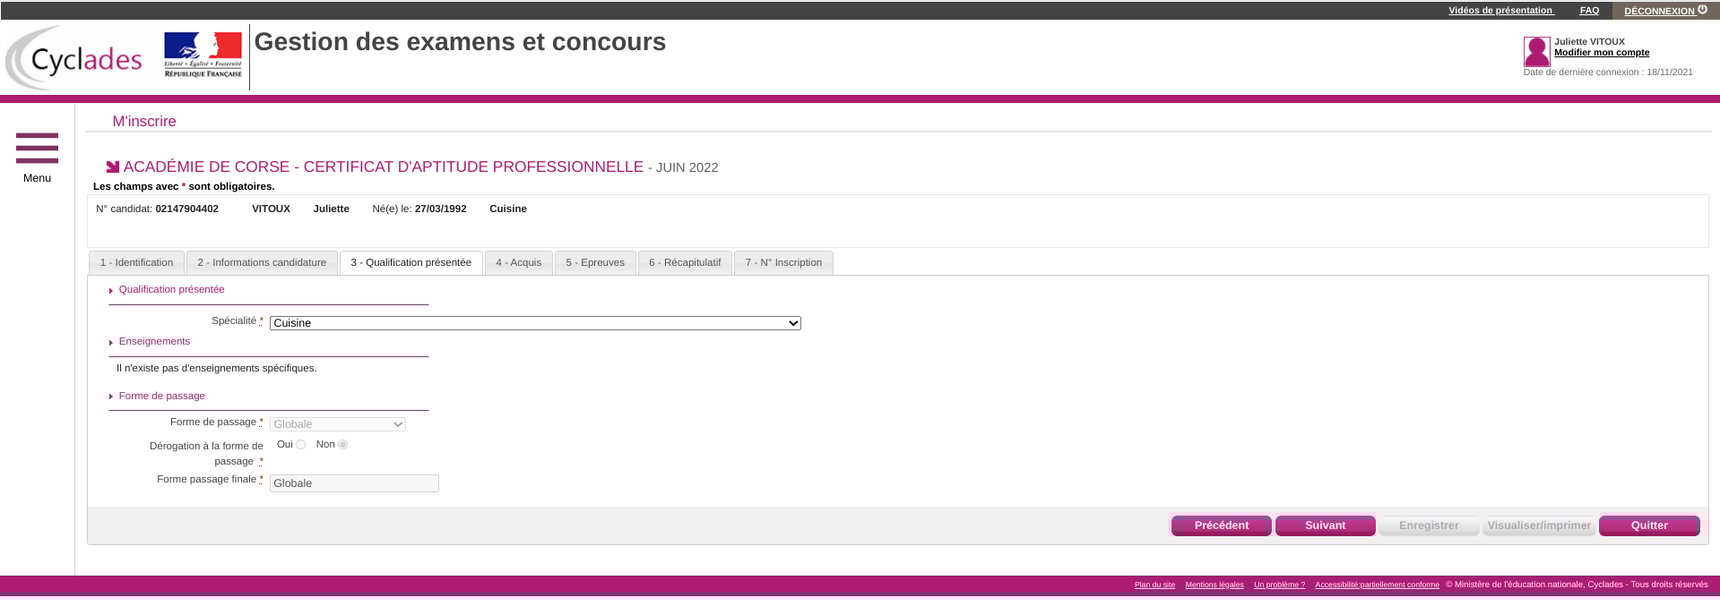Open the hamburger Menu icon
Image resolution: width=1720 pixels, height=606 pixels.
[x=37, y=148]
